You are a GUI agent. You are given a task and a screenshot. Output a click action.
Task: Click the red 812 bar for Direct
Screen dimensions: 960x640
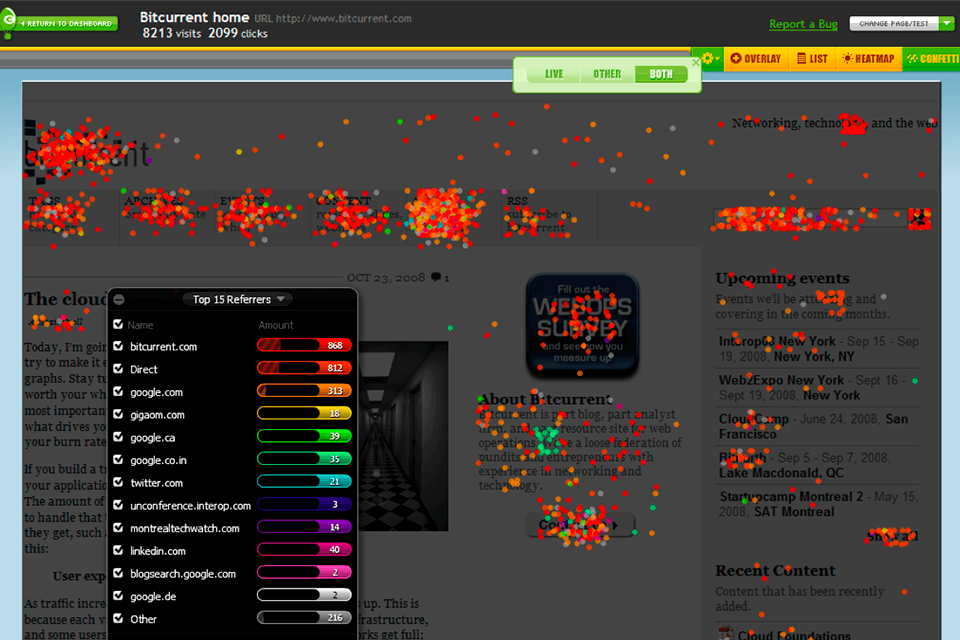coord(304,368)
